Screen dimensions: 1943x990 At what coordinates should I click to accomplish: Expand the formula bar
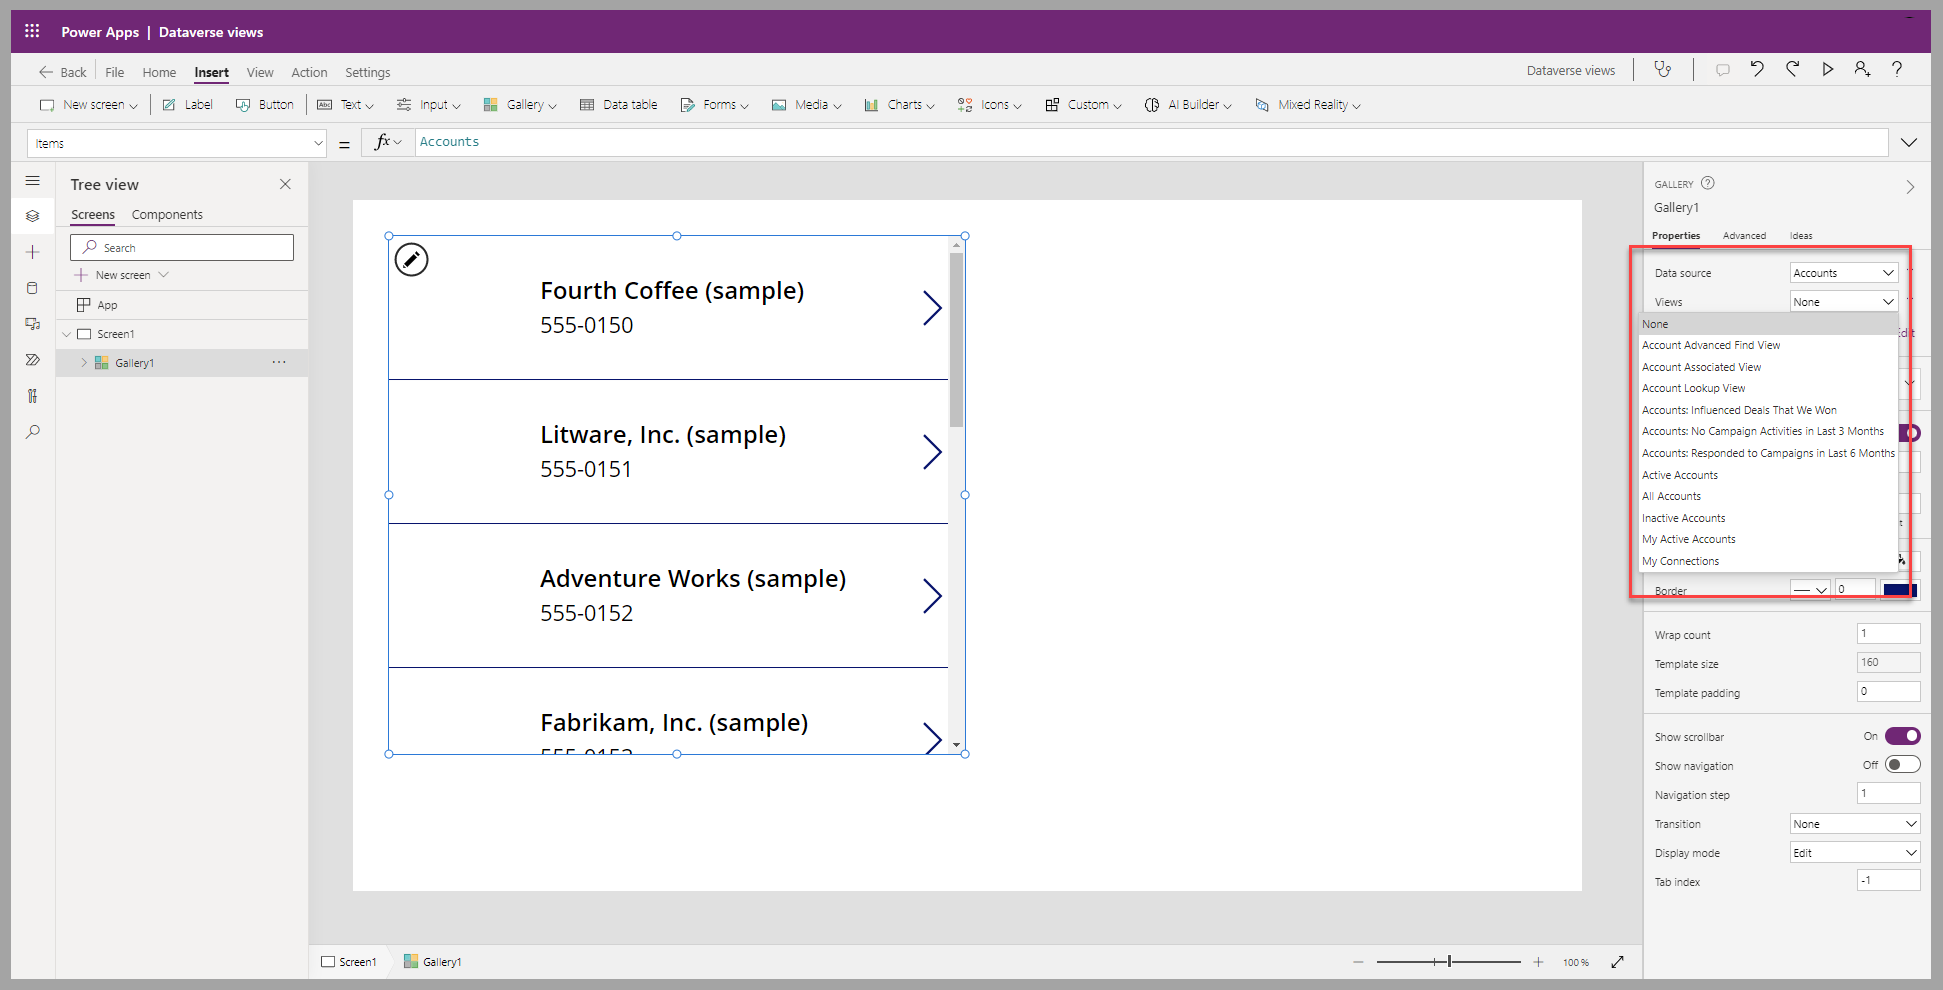(1908, 142)
